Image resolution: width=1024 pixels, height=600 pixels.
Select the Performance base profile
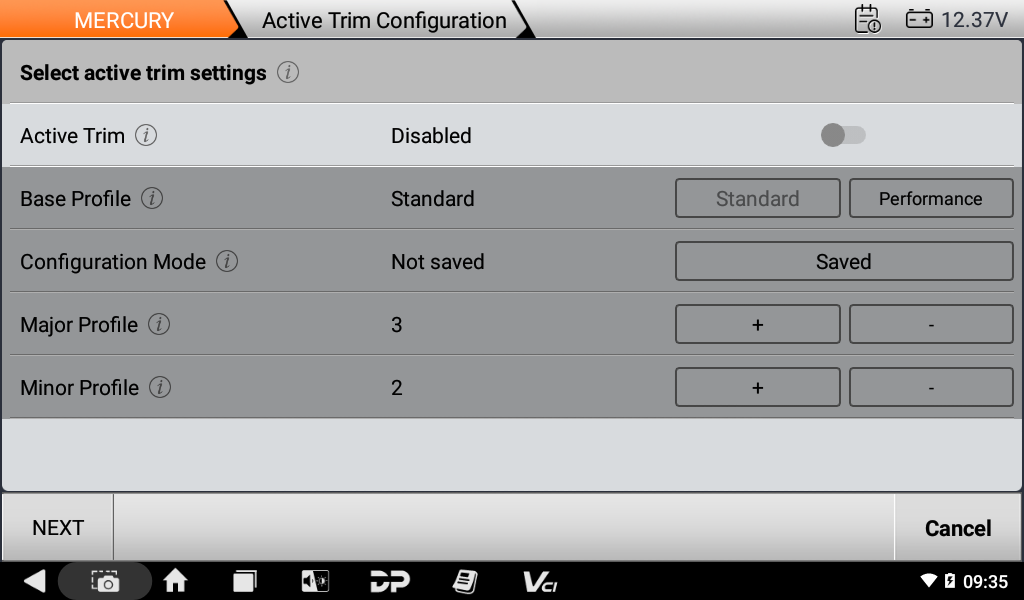point(930,199)
